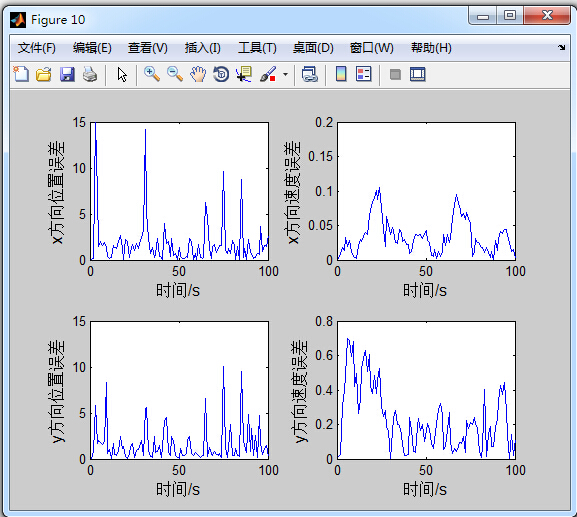Print the figure with printer icon
This screenshot has width=577, height=517.
pos(90,74)
